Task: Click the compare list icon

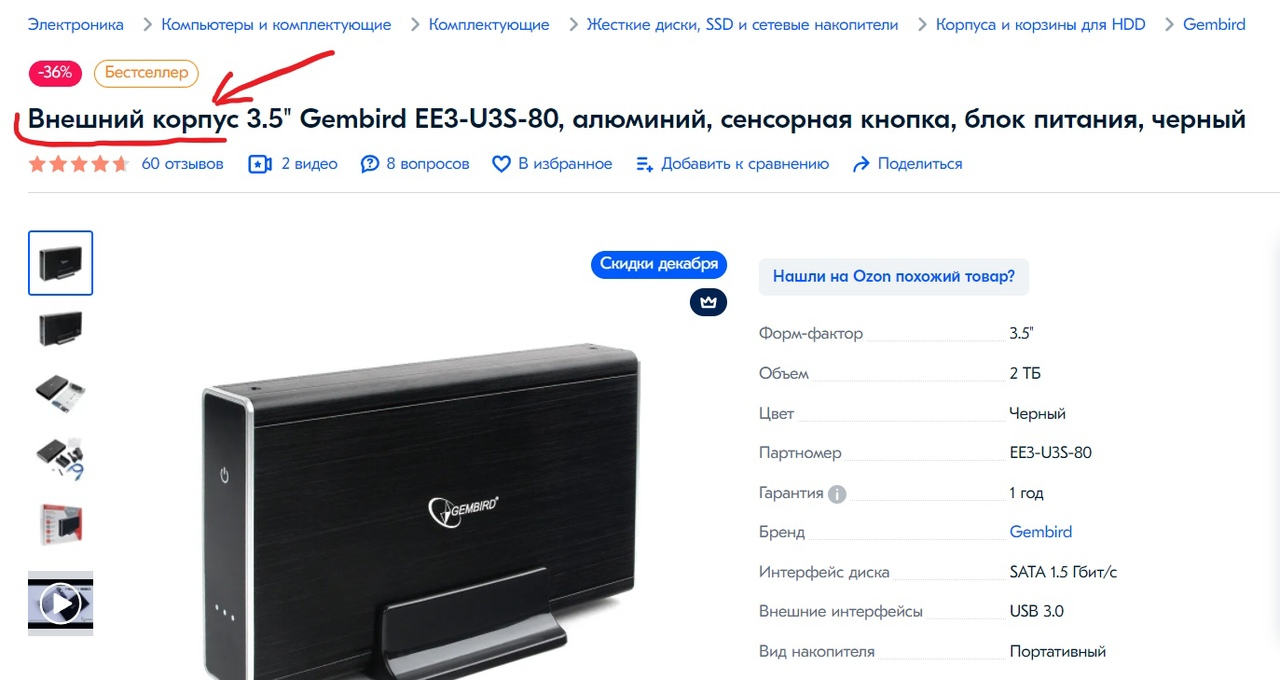Action: click(x=645, y=164)
